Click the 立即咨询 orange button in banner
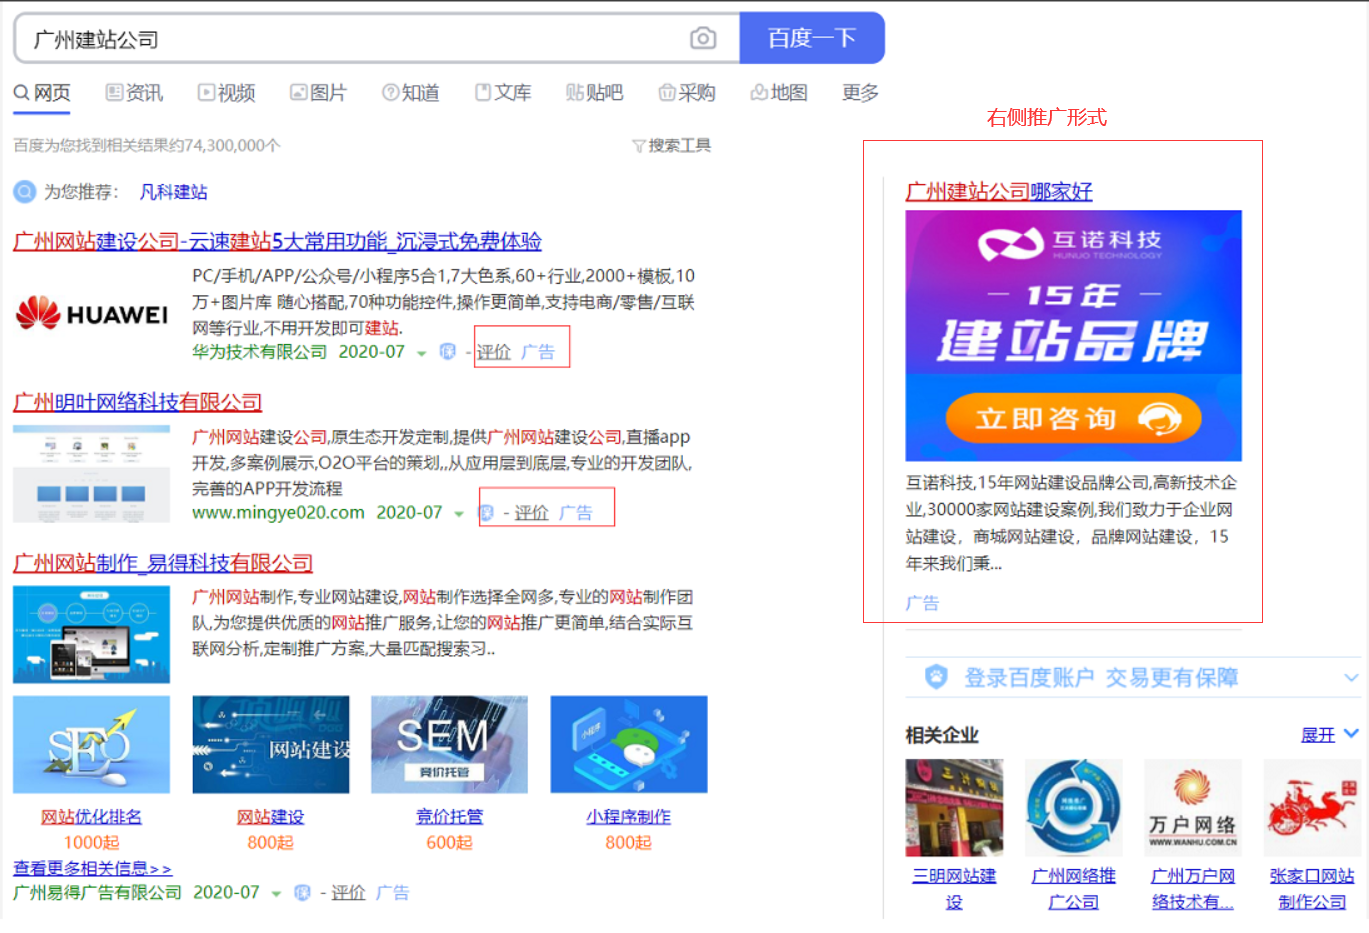The width and height of the screenshot is (1369, 933). click(x=1073, y=417)
